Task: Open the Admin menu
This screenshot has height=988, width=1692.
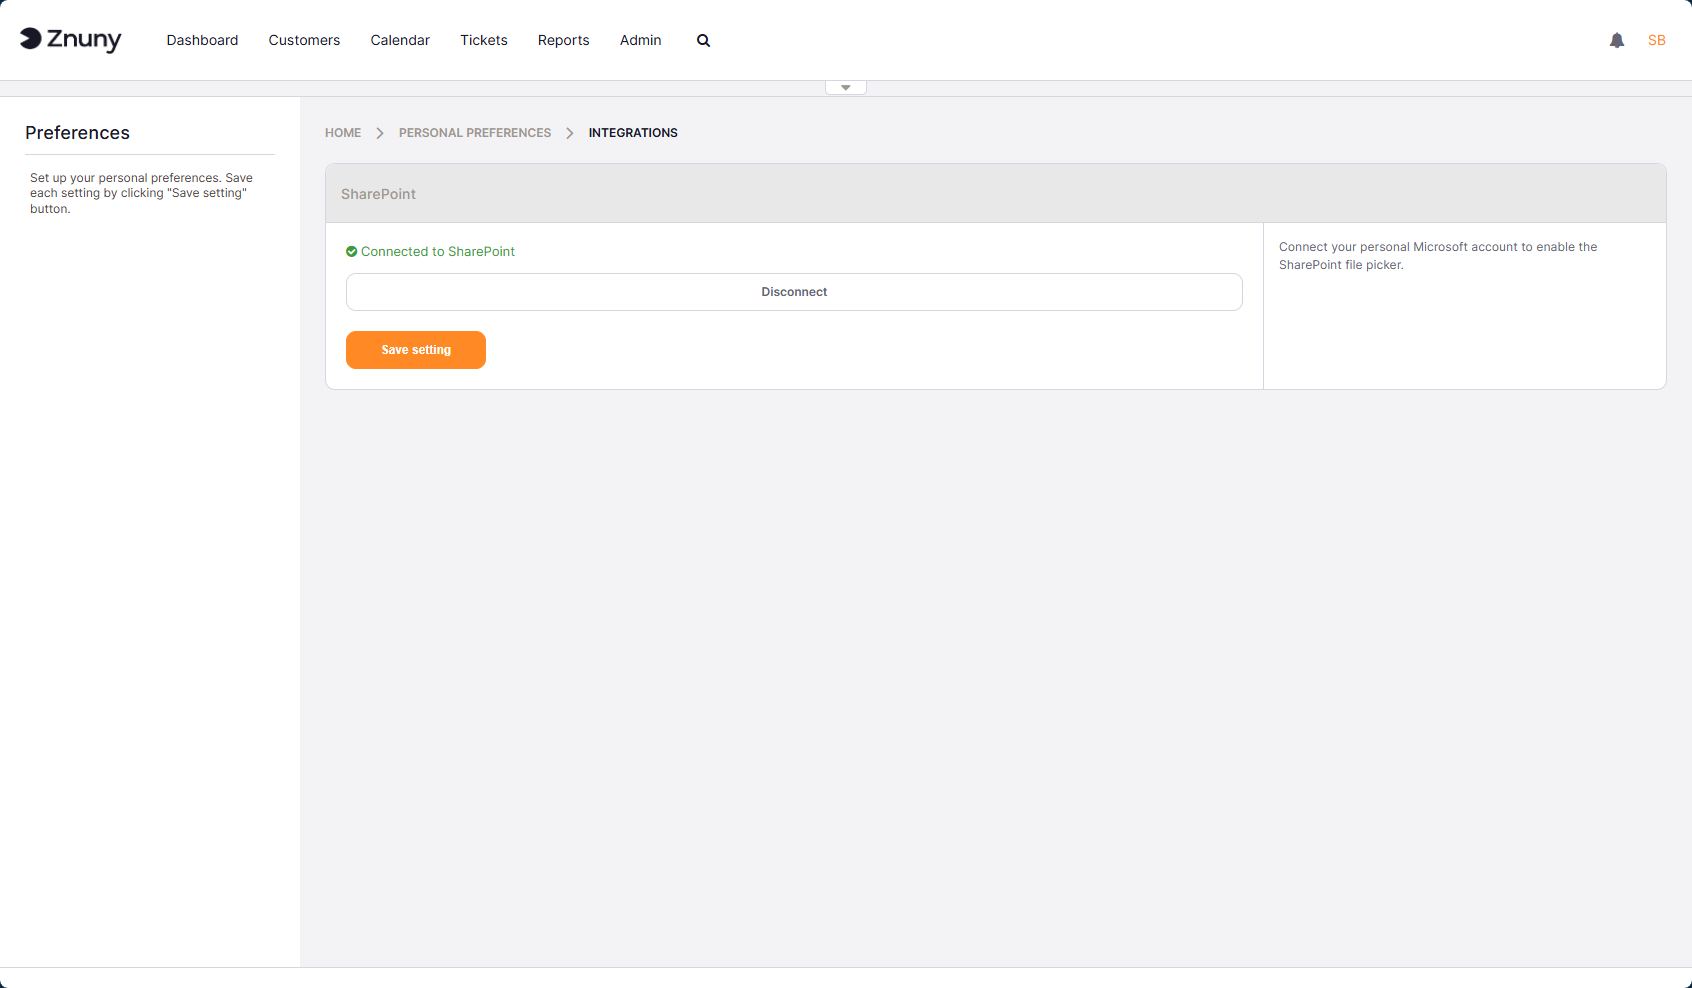Action: pos(641,40)
